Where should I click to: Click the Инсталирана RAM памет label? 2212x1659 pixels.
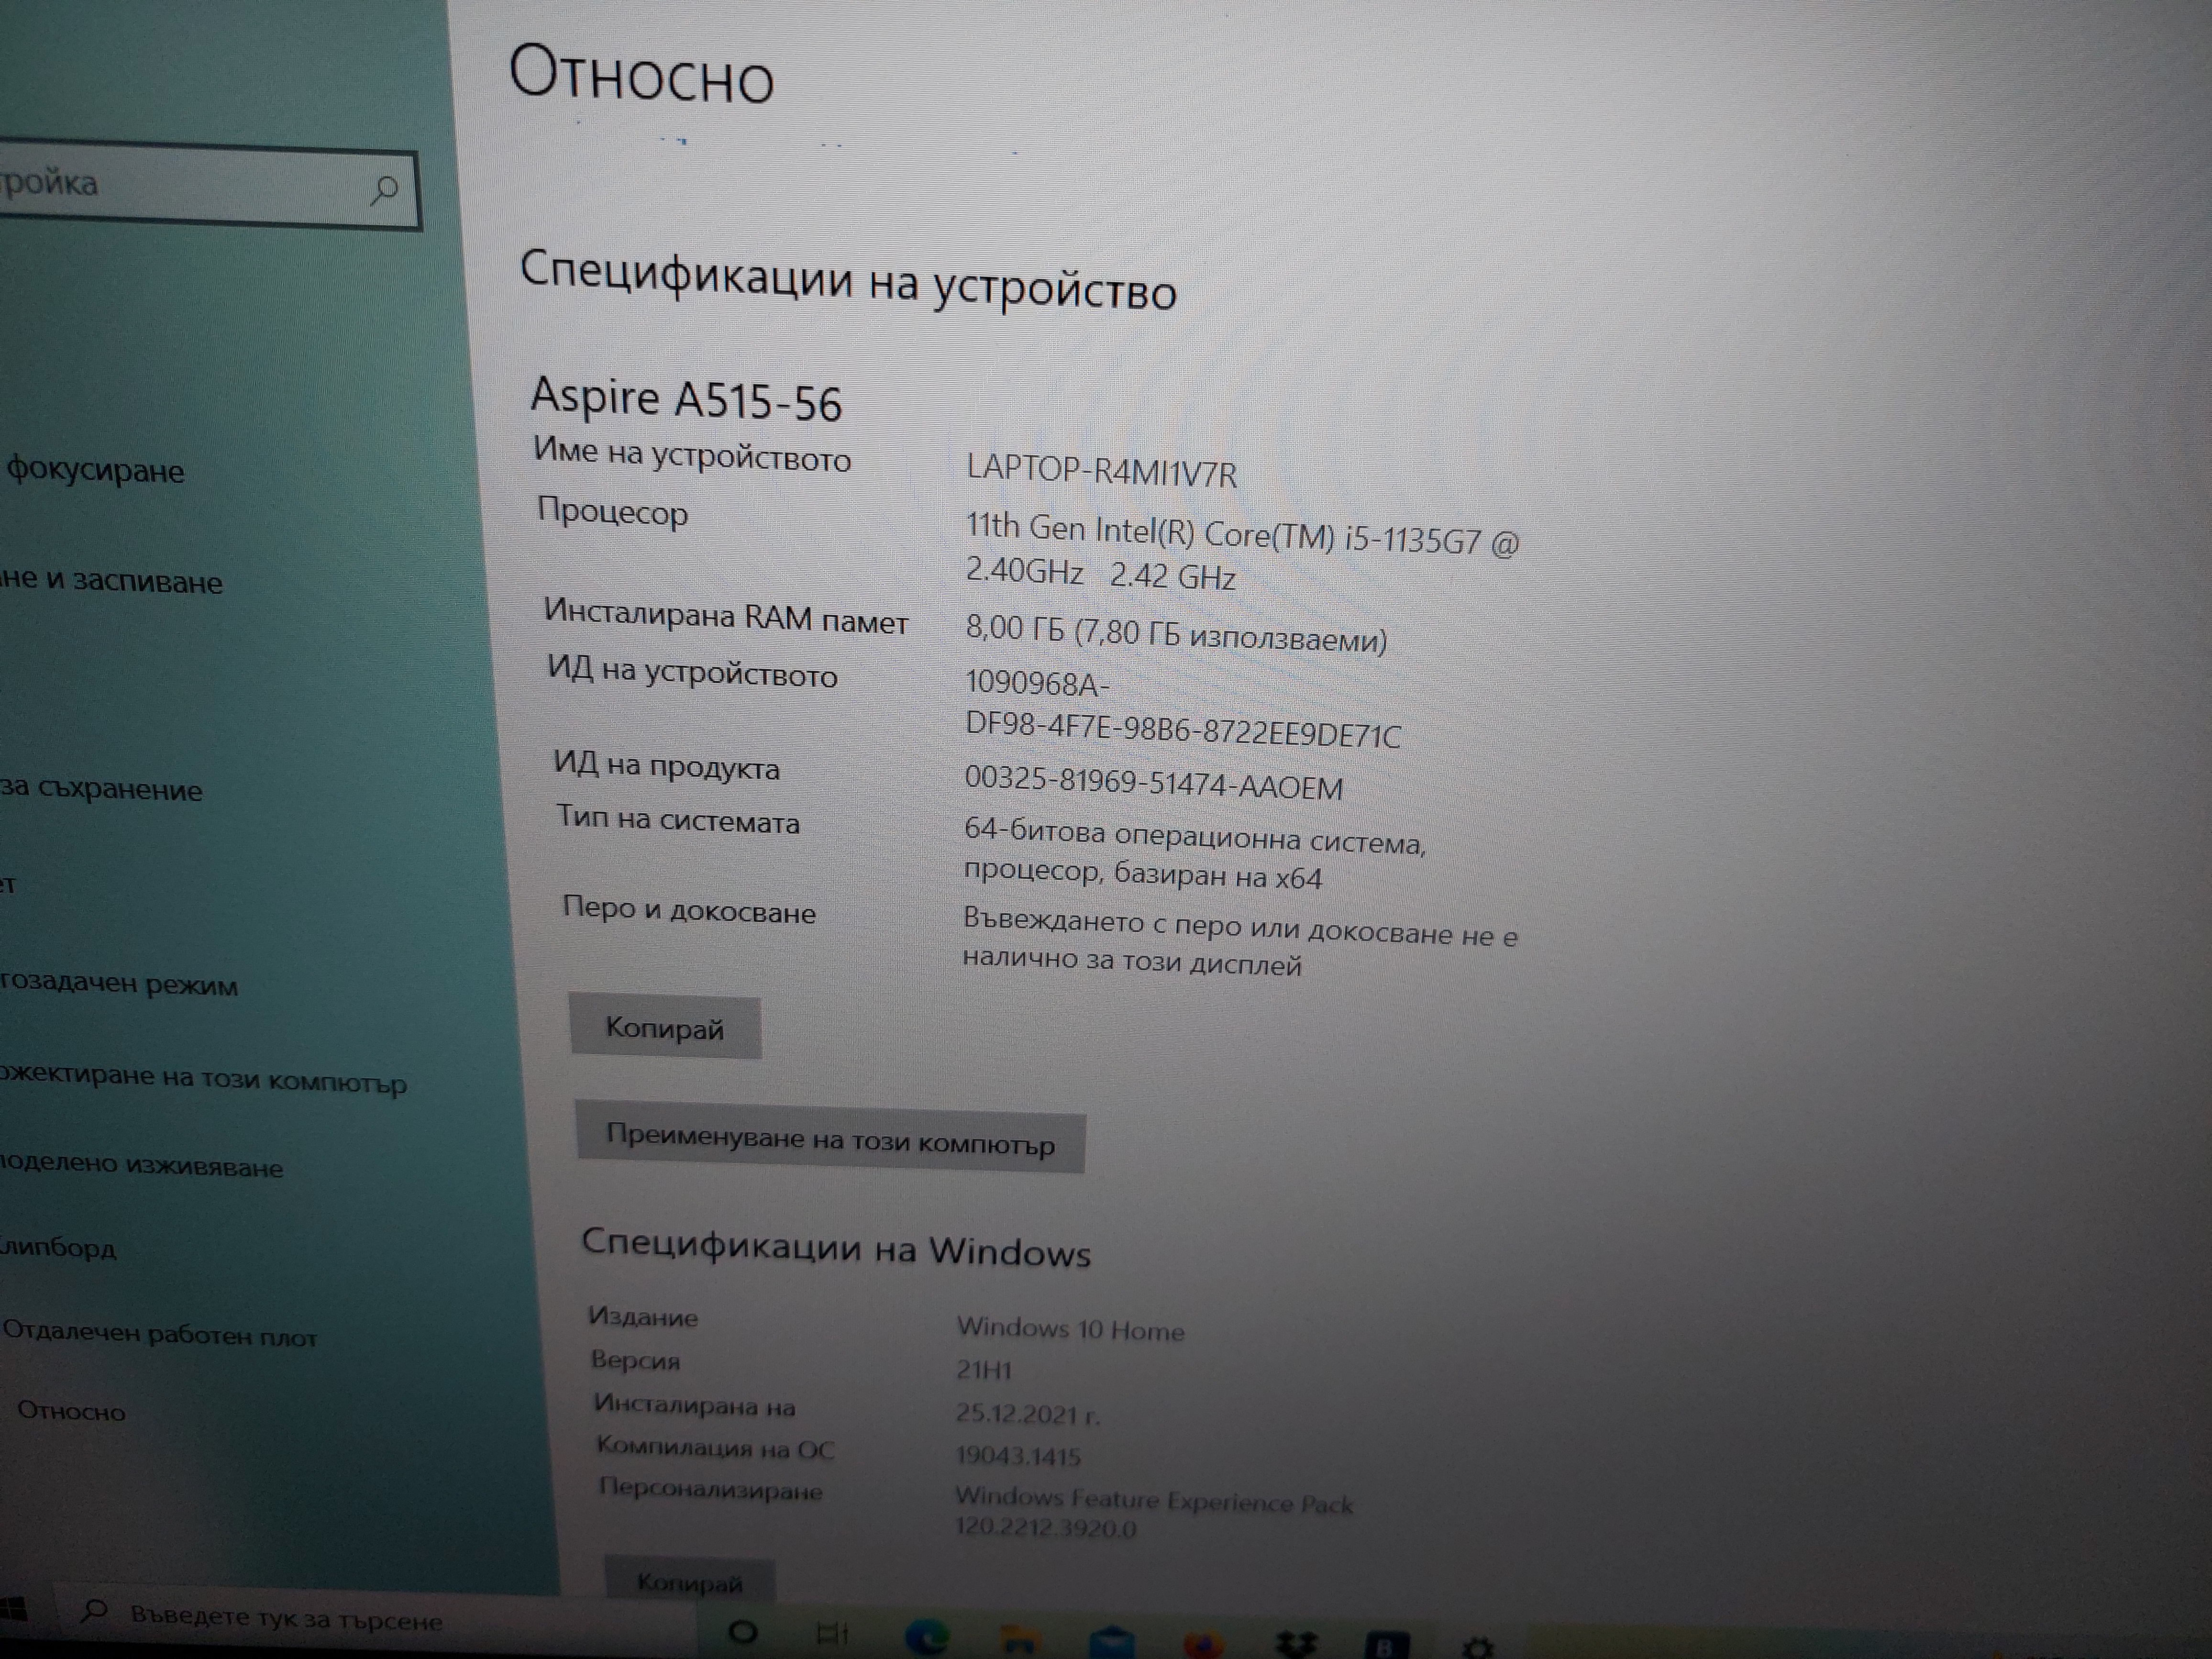pyautogui.click(x=726, y=616)
